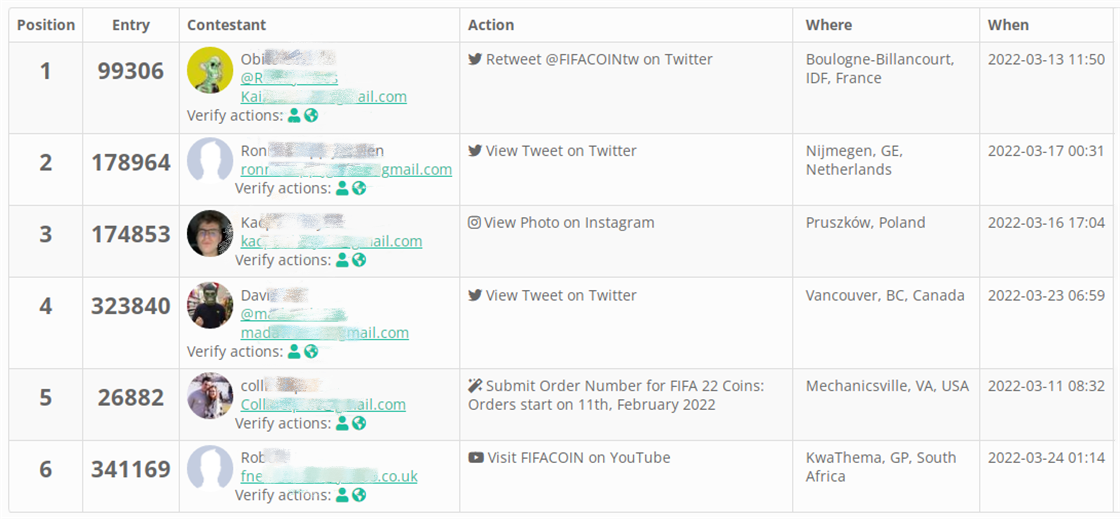The image size is (1120, 519).
Task: Click the globe verify icon for entry 99306
Action: click(311, 116)
